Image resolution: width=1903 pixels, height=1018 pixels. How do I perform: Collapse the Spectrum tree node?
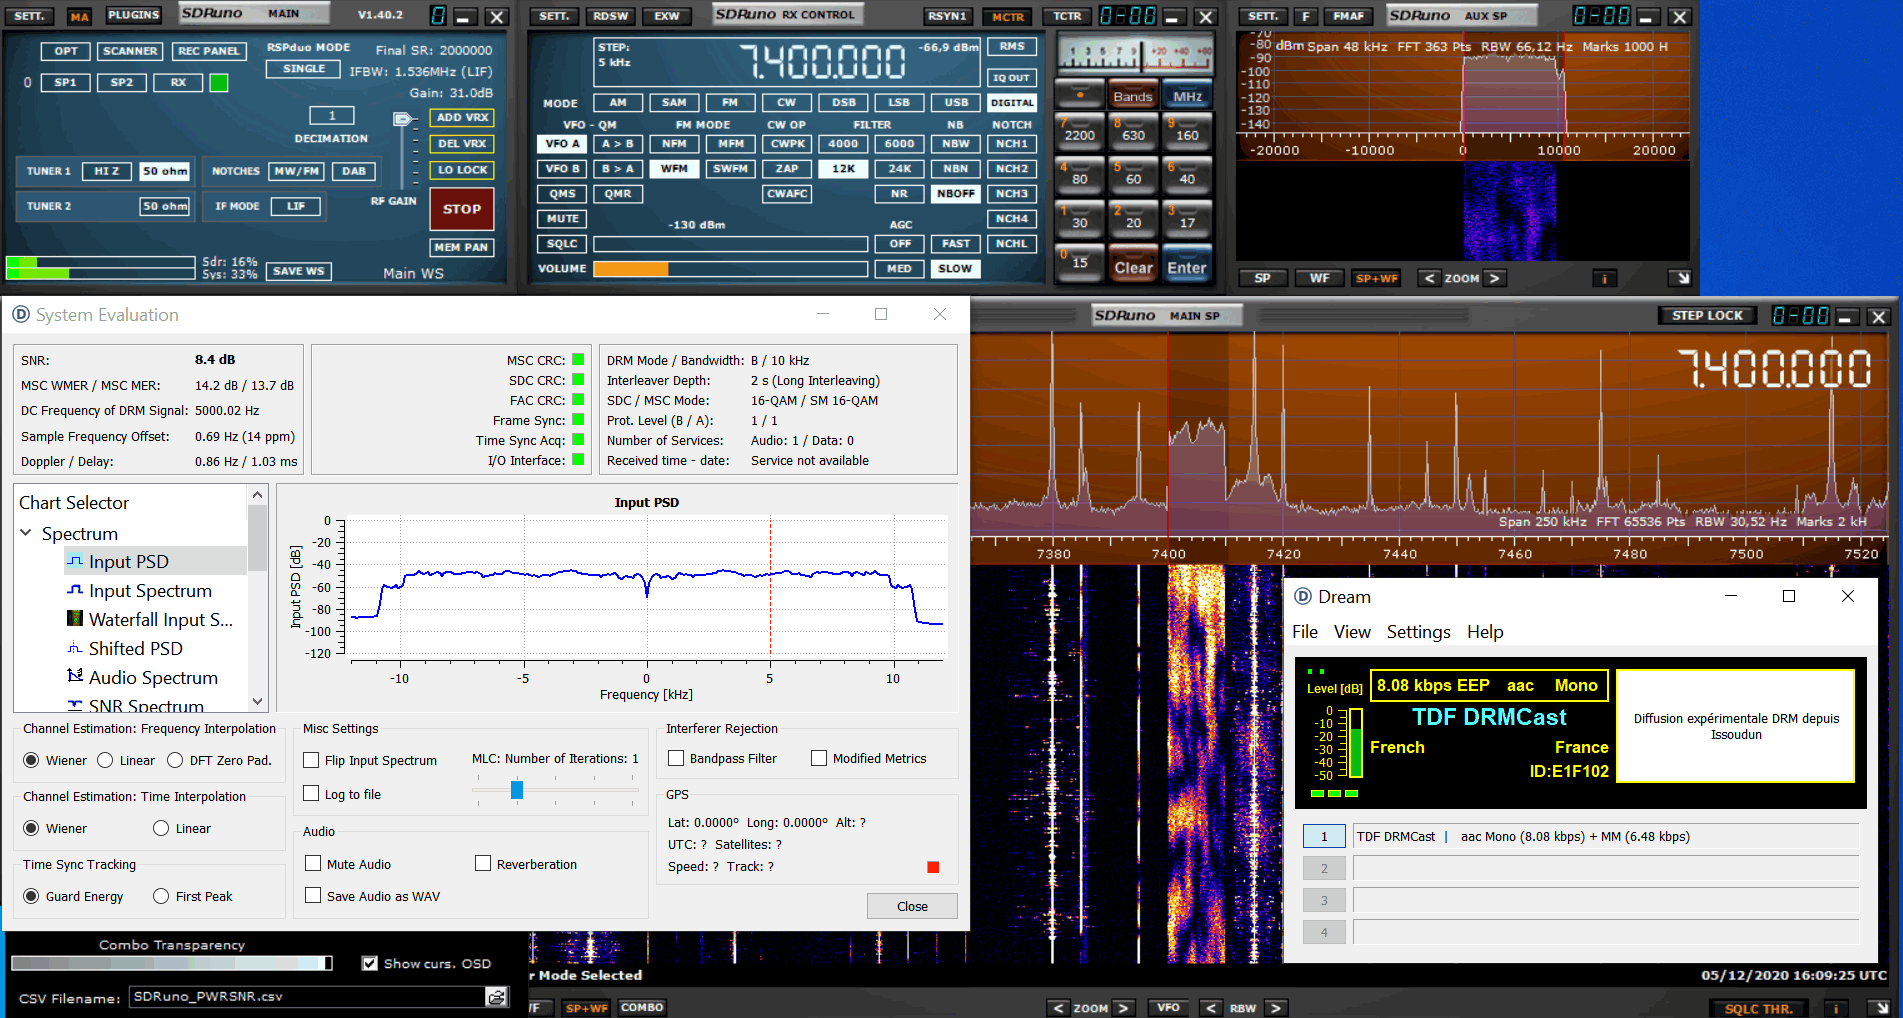pos(26,533)
